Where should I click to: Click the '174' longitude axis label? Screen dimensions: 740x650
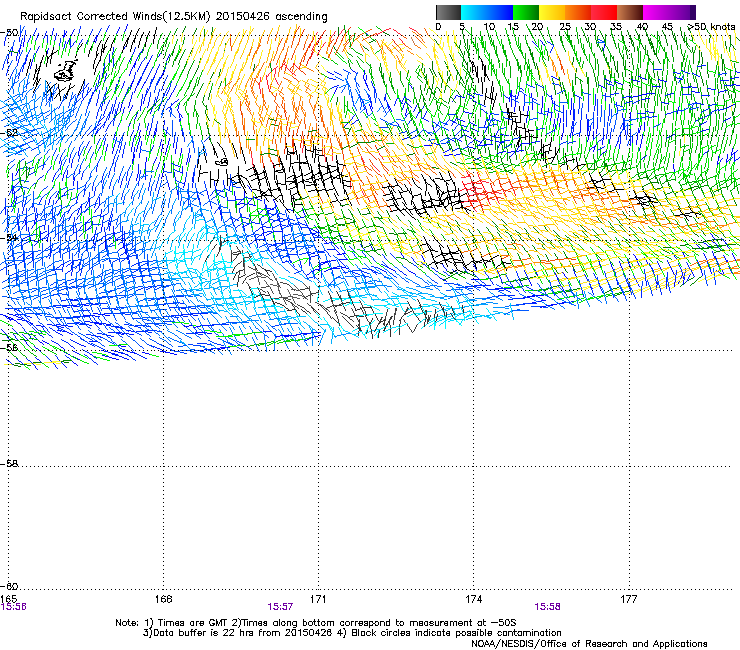(x=474, y=599)
